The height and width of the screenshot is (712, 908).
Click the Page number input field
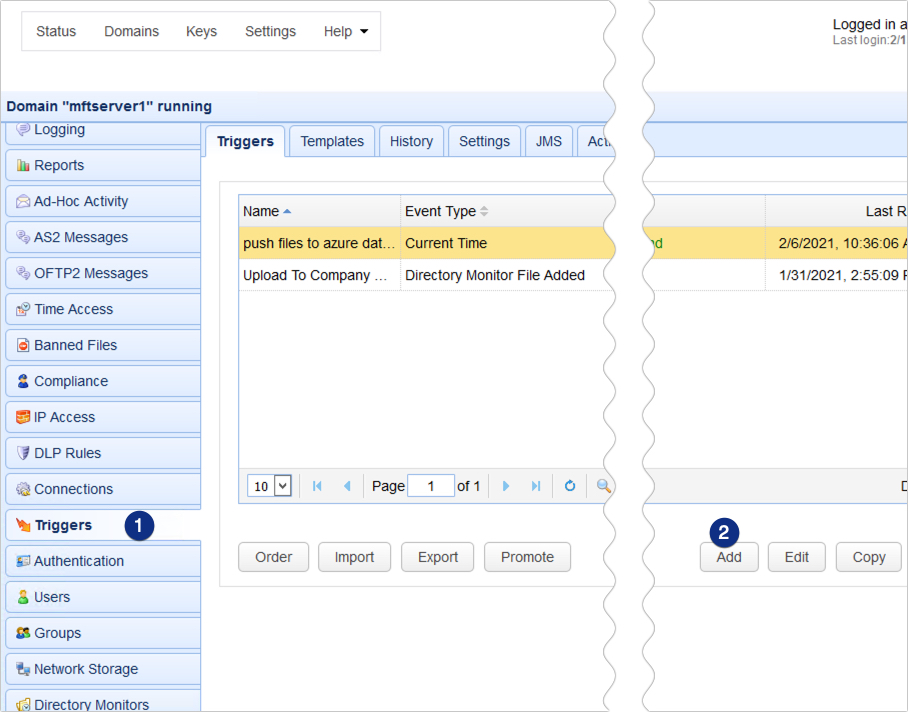(x=431, y=486)
